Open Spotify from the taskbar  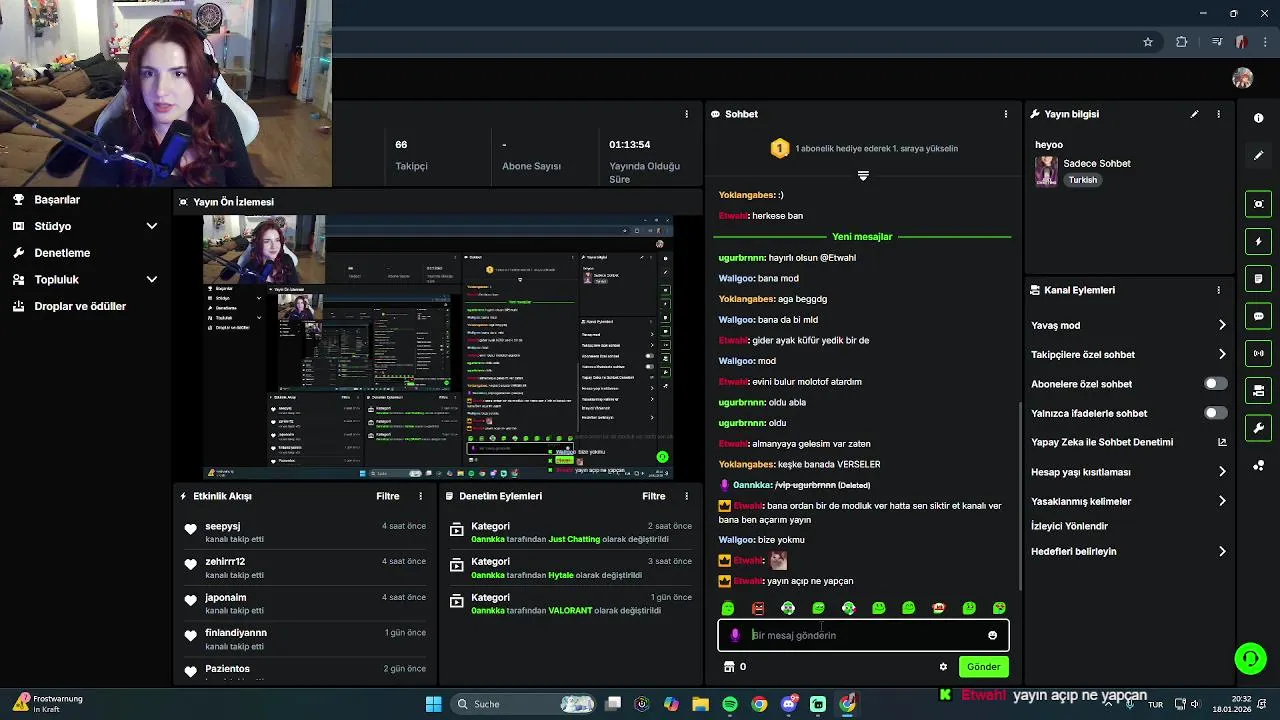(x=729, y=704)
